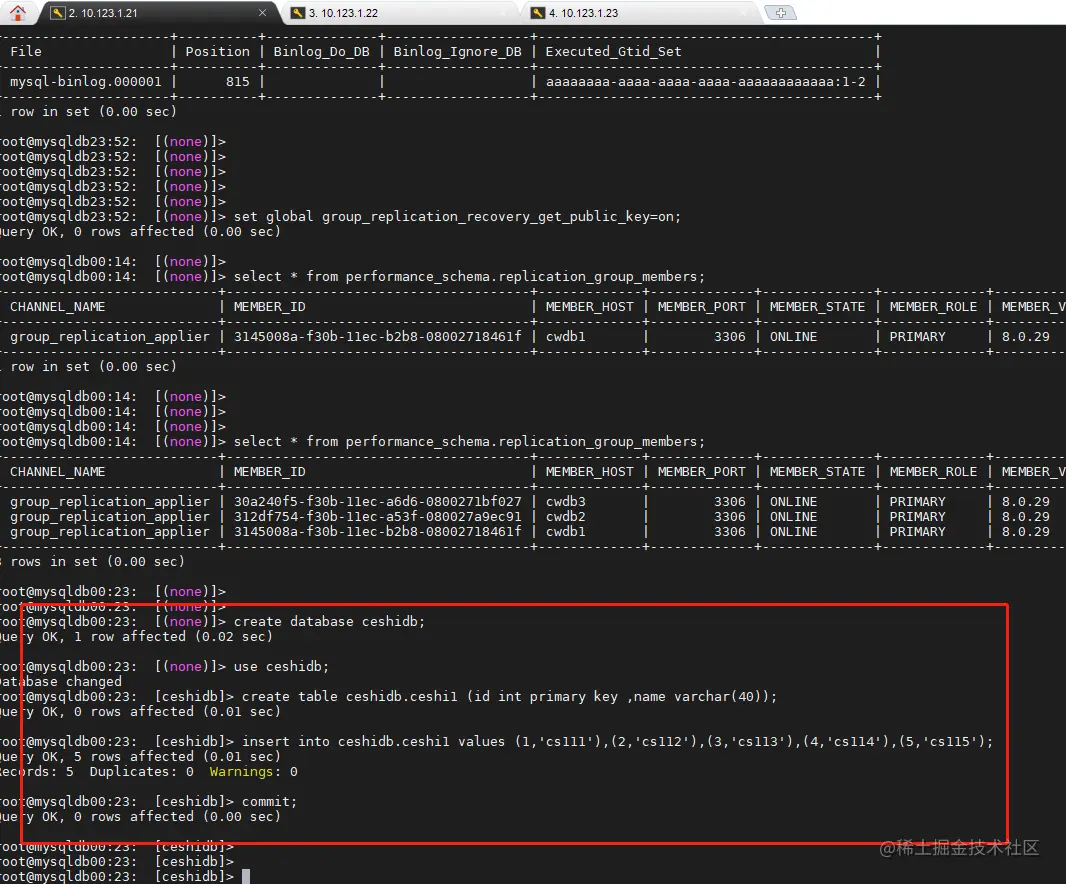Click member ID 30a240f5-f30b-11ec-a6d6-0800271bf027

click(378, 502)
